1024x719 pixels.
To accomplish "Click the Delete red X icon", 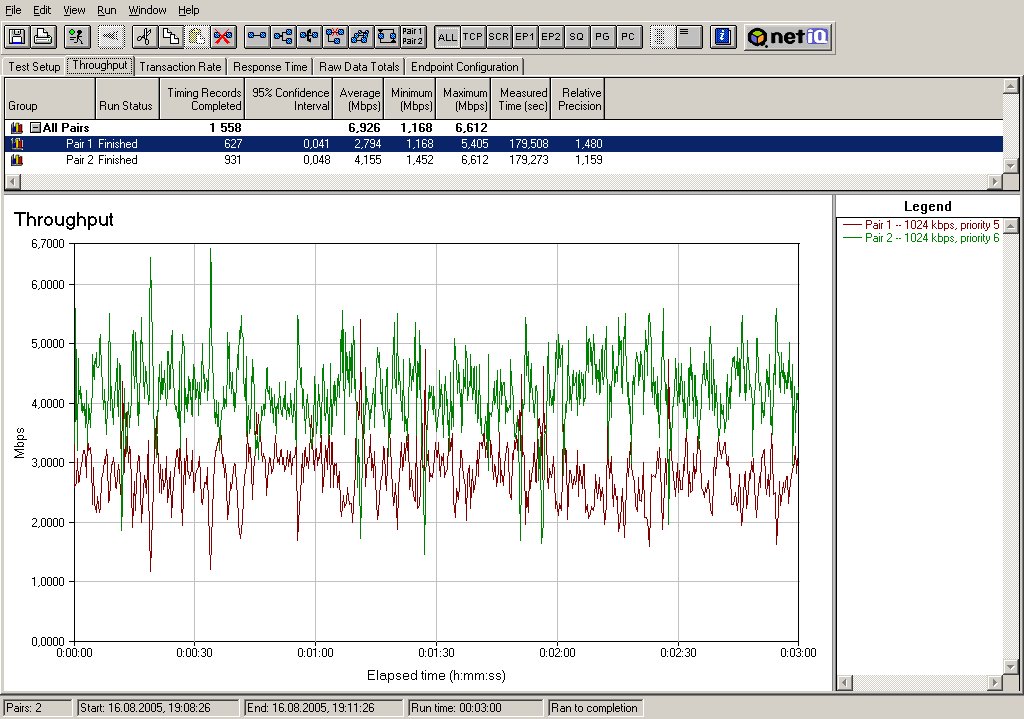I will point(223,37).
